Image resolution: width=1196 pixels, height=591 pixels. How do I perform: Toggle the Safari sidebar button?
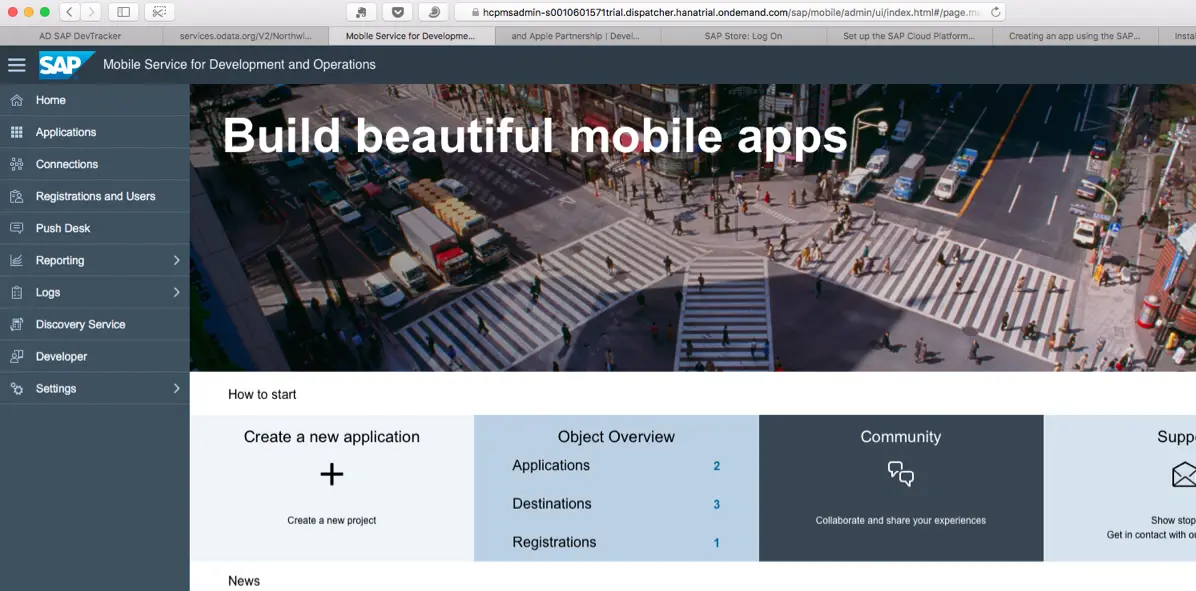(x=123, y=12)
